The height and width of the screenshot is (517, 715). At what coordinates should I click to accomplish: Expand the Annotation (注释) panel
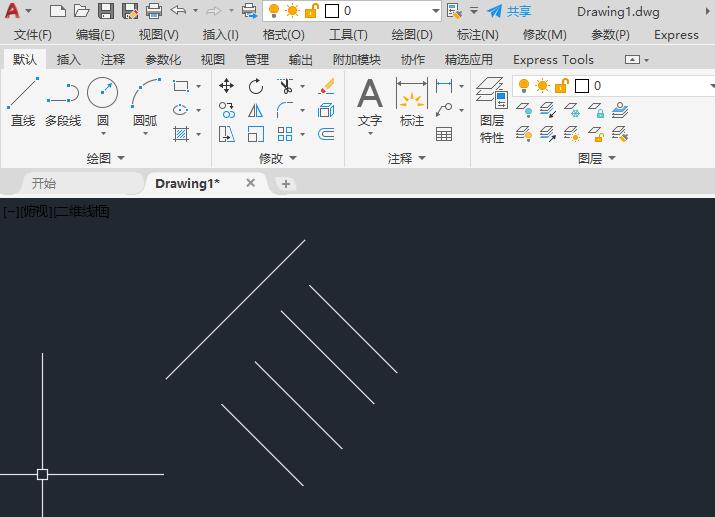pyautogui.click(x=406, y=158)
